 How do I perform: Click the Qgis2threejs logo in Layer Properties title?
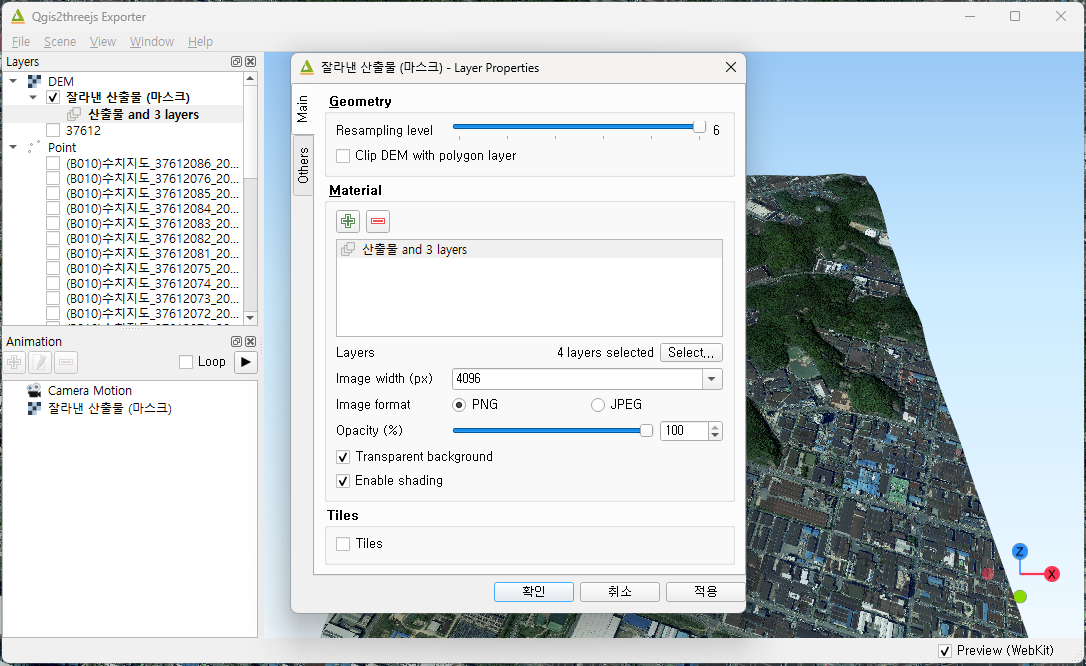pos(307,67)
